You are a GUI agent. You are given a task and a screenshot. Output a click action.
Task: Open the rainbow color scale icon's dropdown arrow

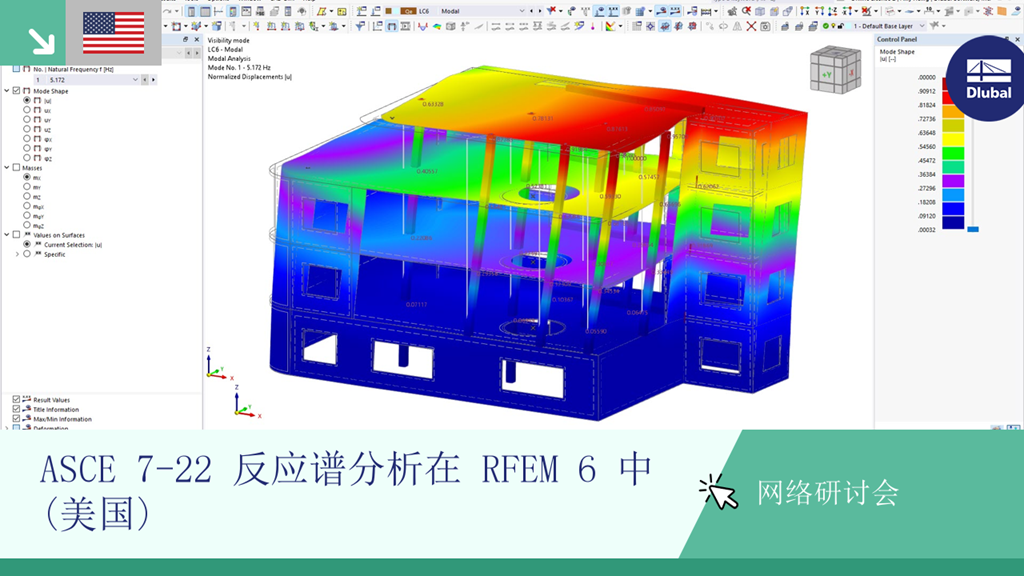coord(620,26)
